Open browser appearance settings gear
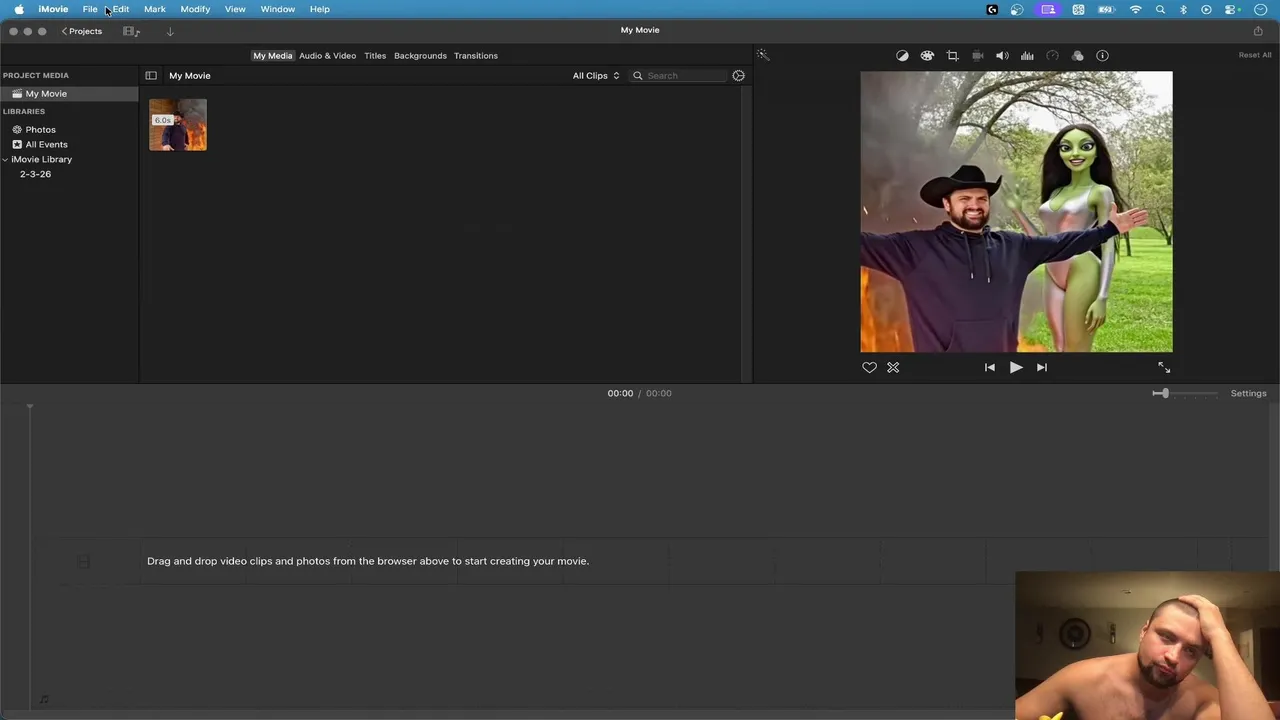The image size is (1280, 720). point(738,76)
